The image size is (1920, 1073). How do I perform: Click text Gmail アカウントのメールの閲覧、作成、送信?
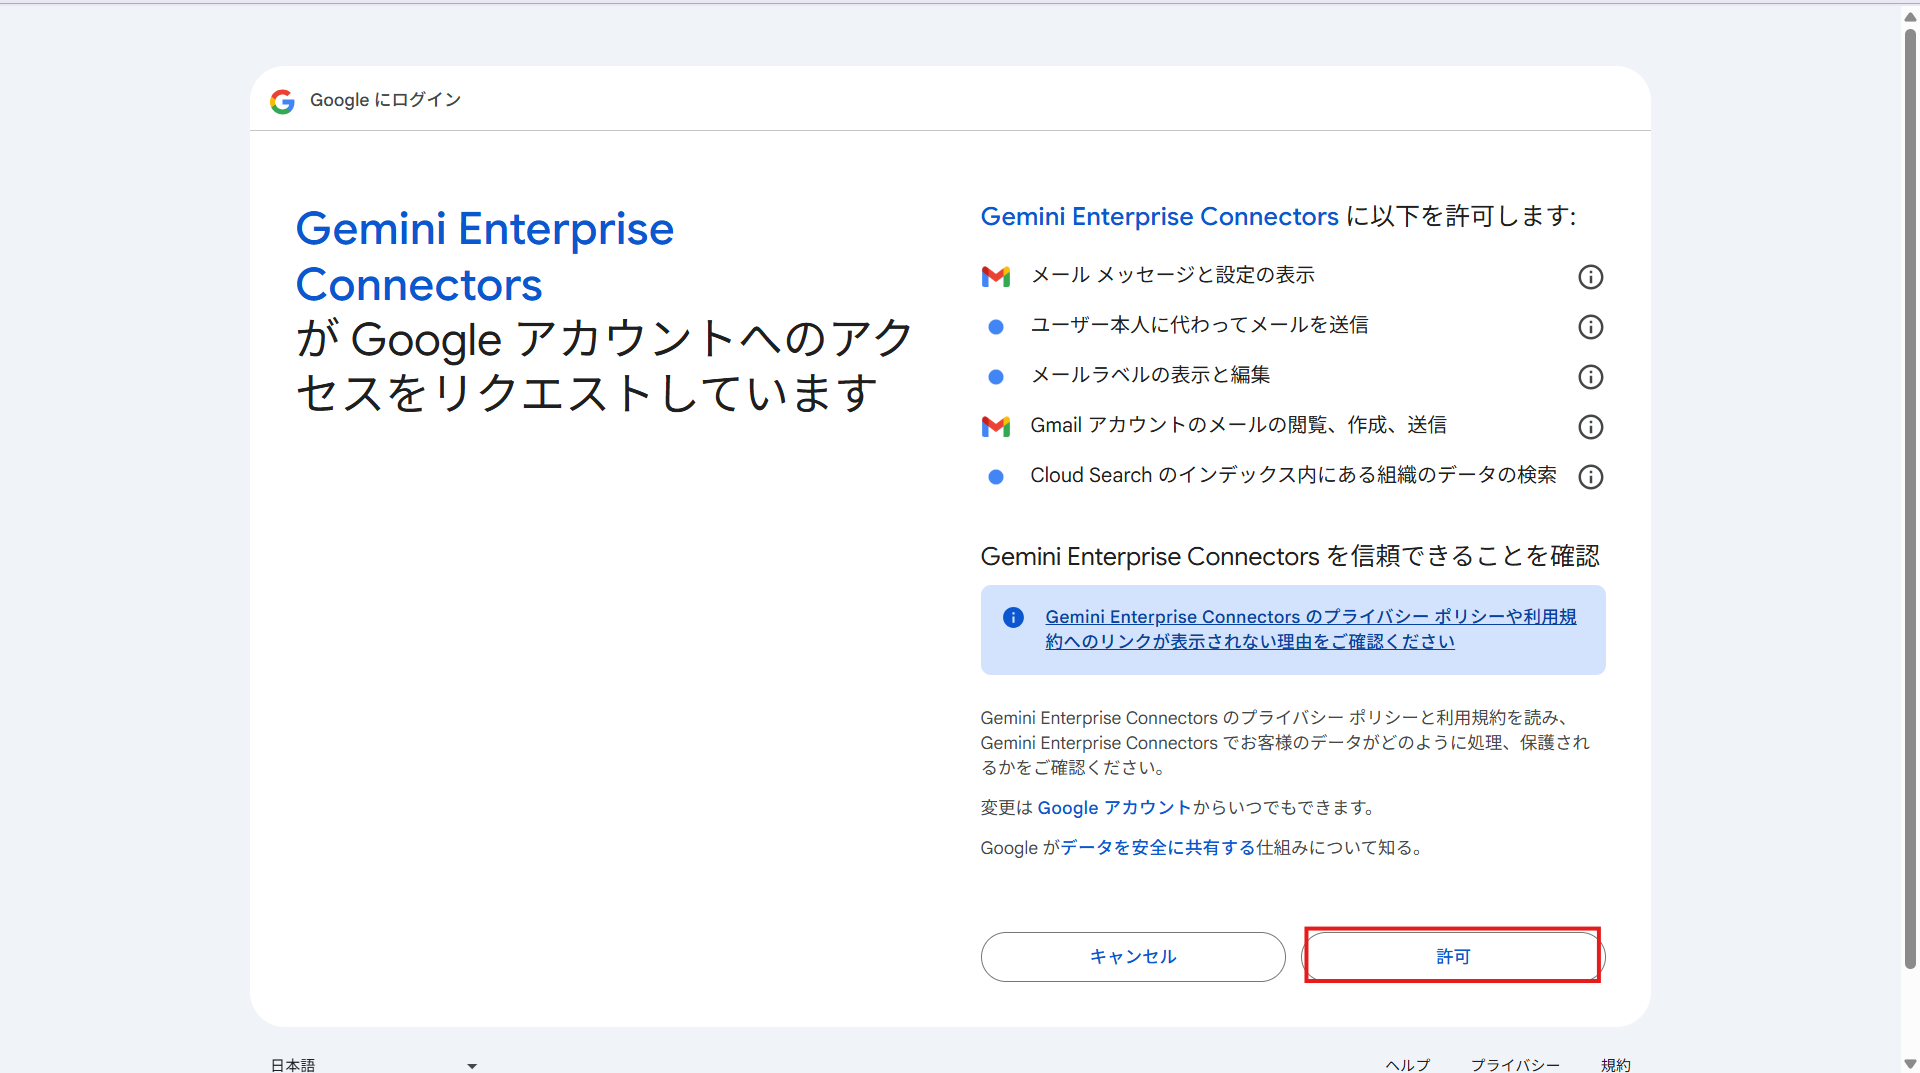point(1238,425)
